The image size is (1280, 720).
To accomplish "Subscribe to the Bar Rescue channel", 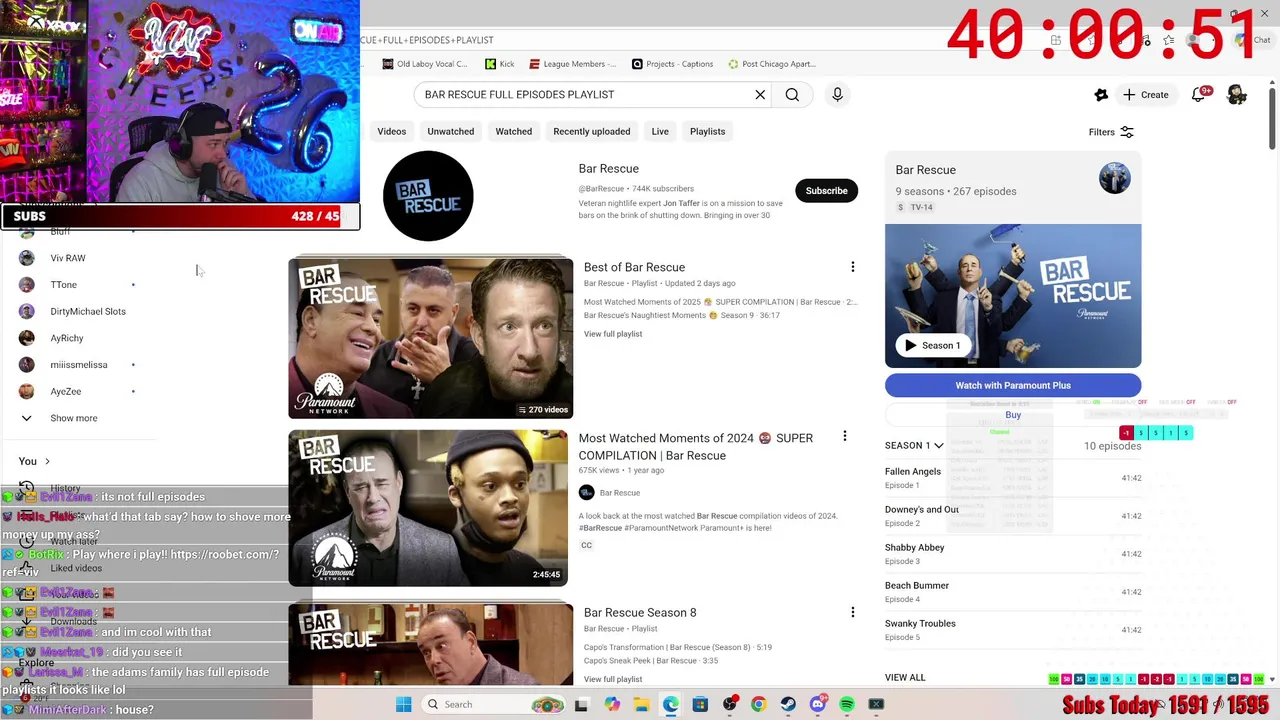I will tap(827, 191).
